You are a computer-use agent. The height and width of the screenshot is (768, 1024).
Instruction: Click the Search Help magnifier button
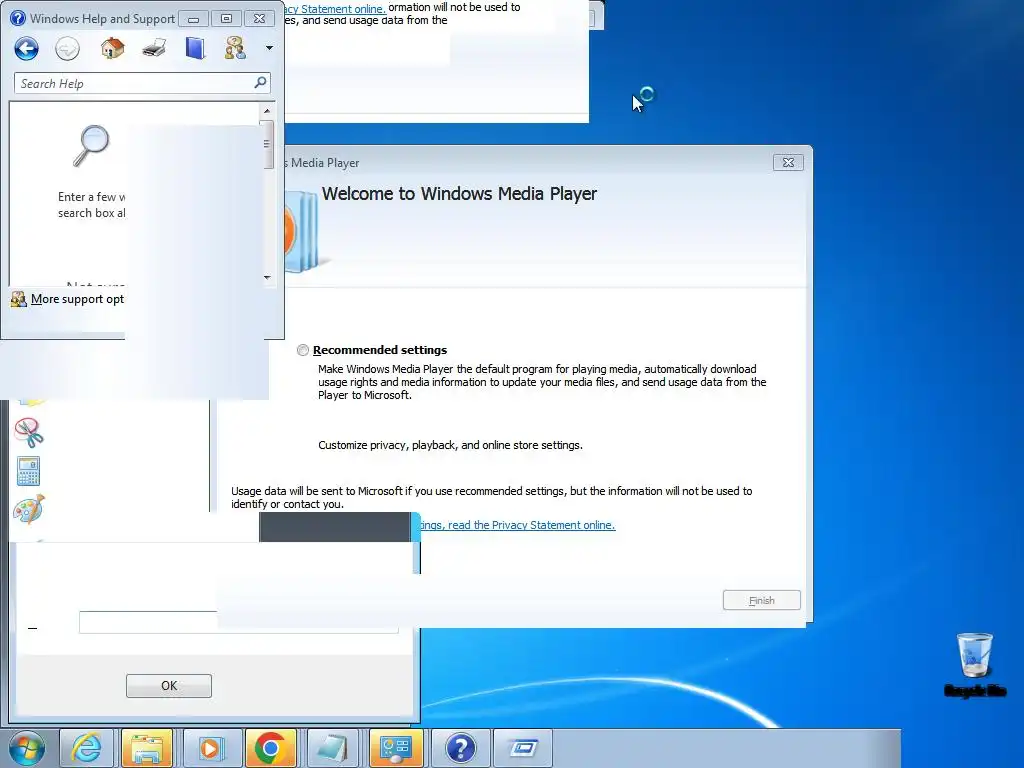(260, 82)
